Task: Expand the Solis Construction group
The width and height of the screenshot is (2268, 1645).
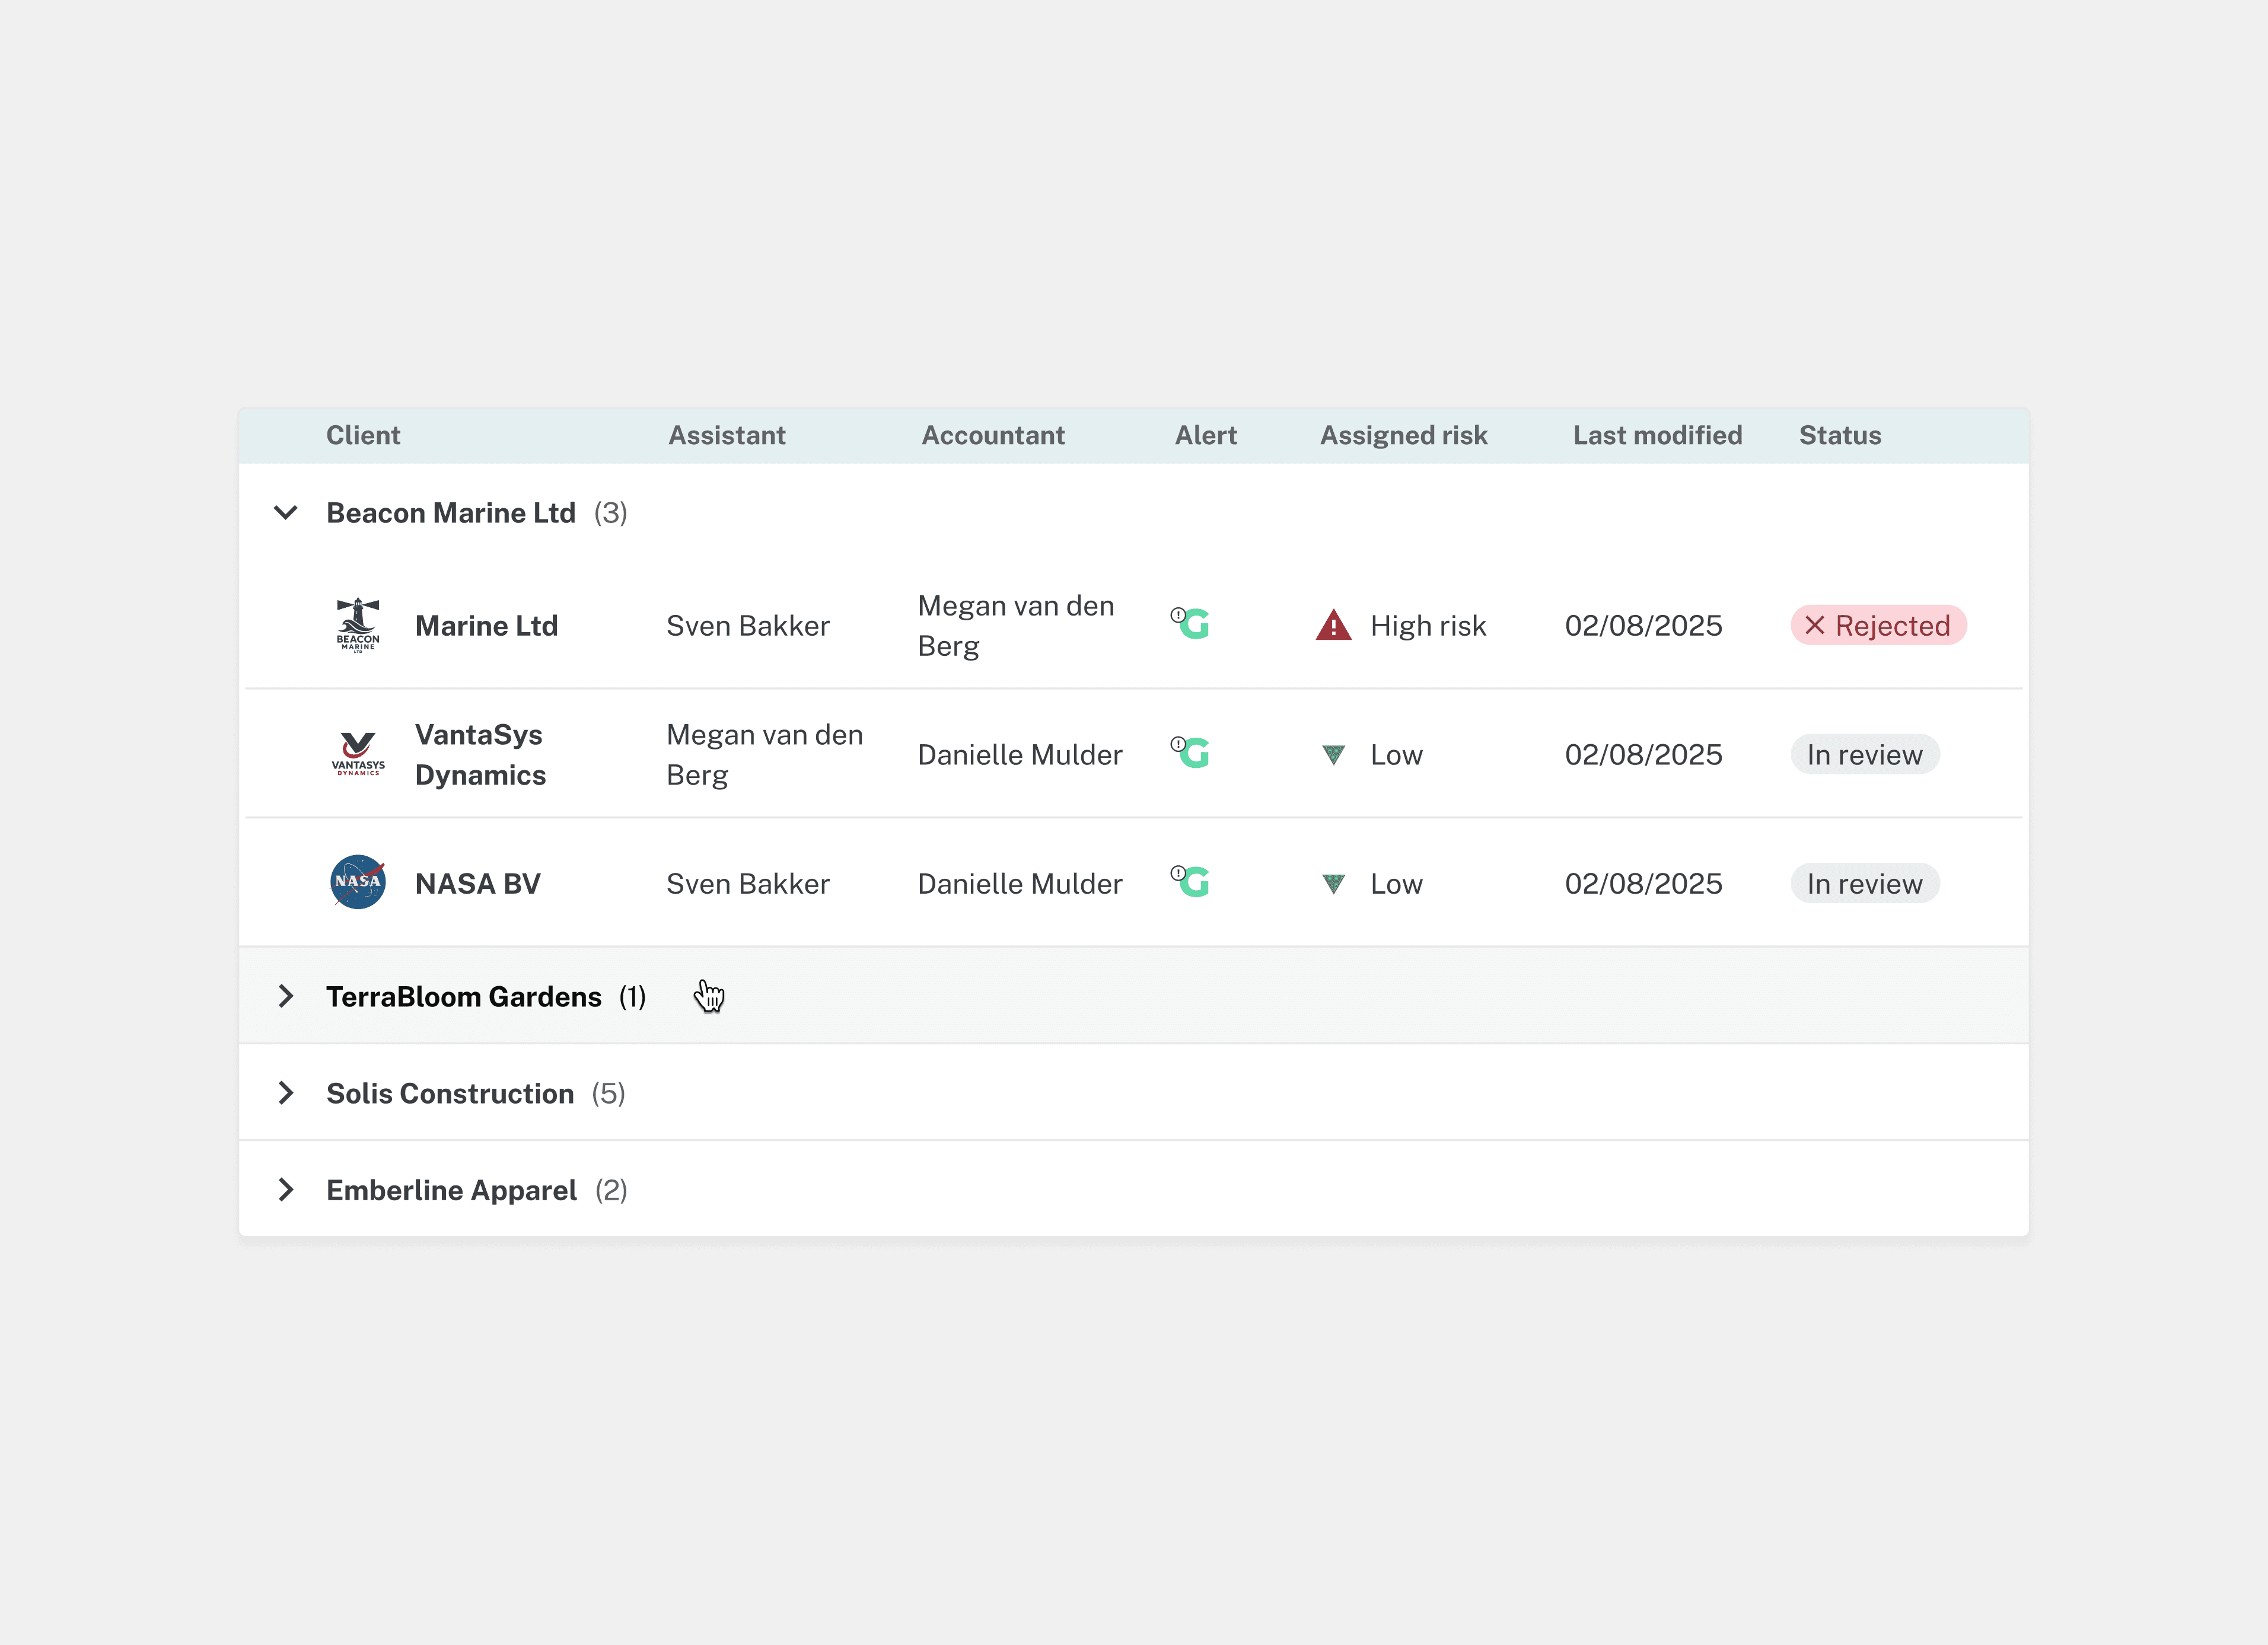Action: pos(286,1093)
